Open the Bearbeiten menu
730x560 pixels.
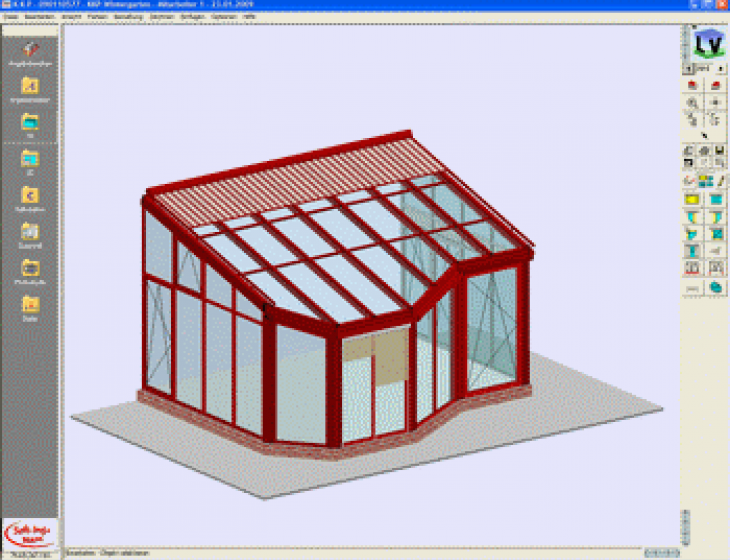tap(40, 17)
